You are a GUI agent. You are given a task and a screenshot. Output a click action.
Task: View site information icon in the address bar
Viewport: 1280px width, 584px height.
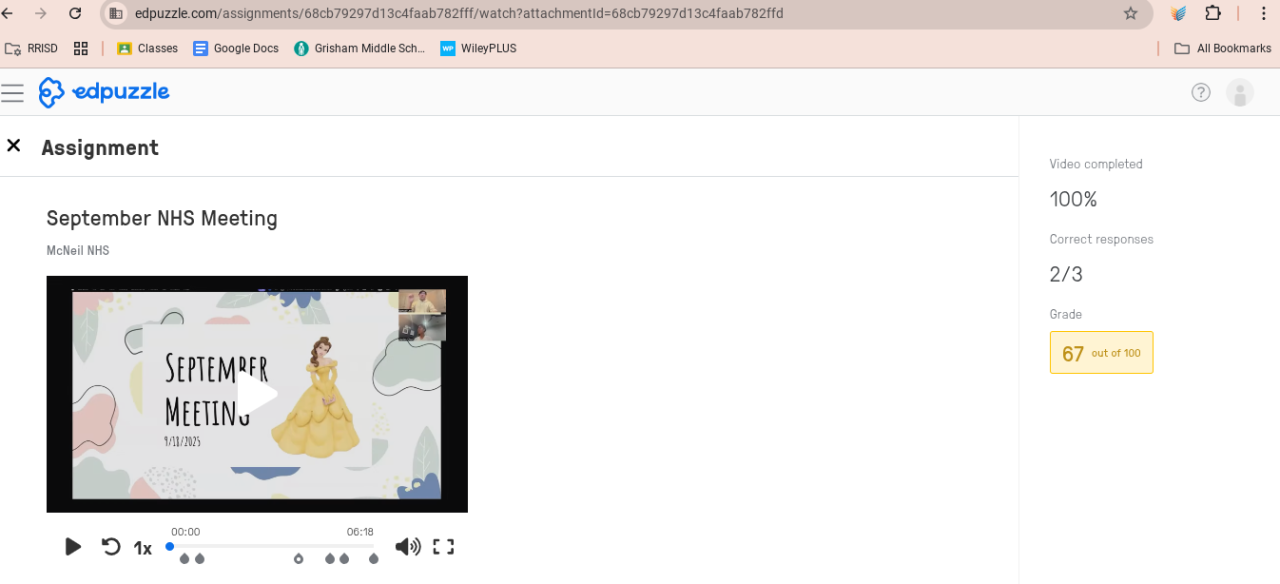coord(116,13)
